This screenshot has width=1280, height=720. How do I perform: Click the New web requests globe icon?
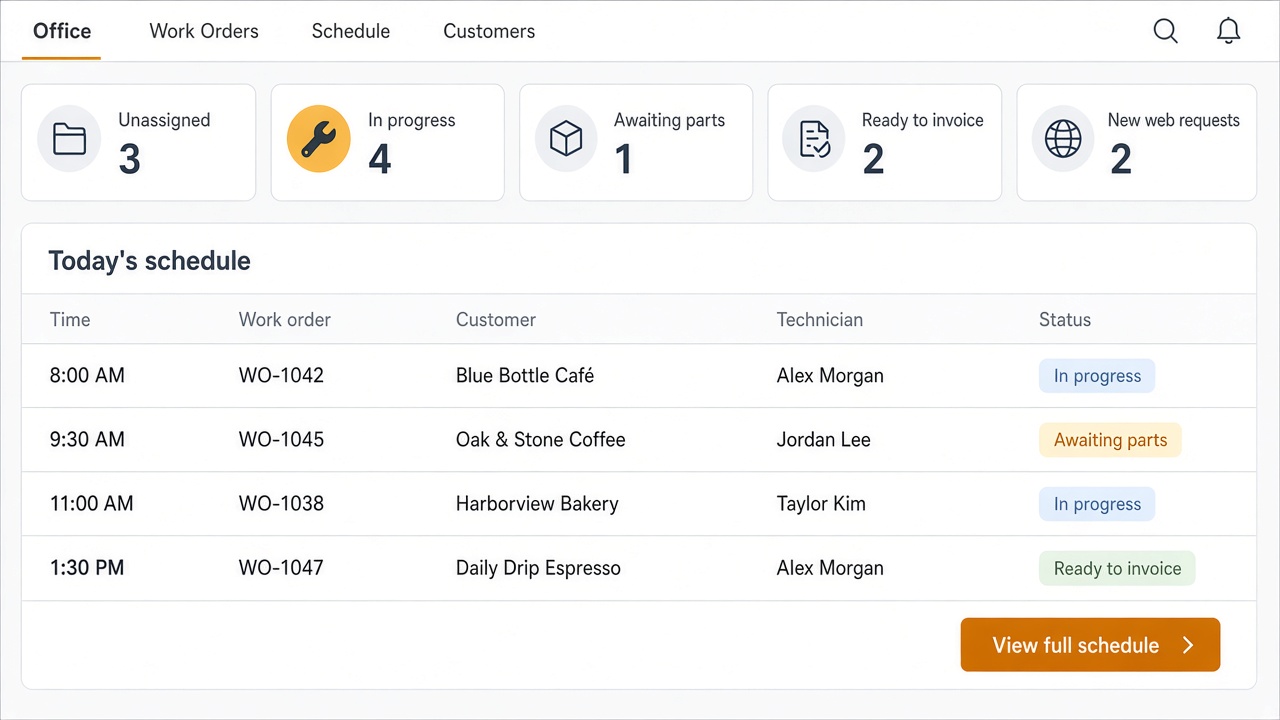tap(1063, 139)
